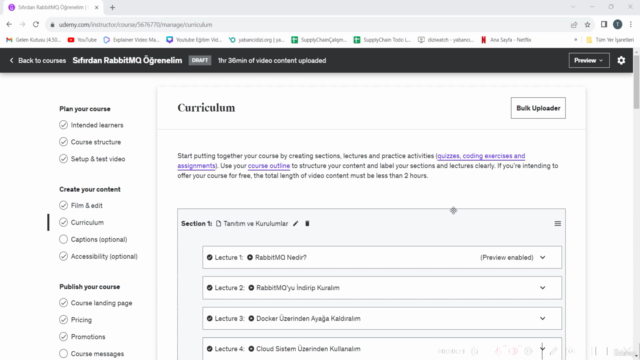Open the SupplyChain Todo L... bookmark

(382, 40)
